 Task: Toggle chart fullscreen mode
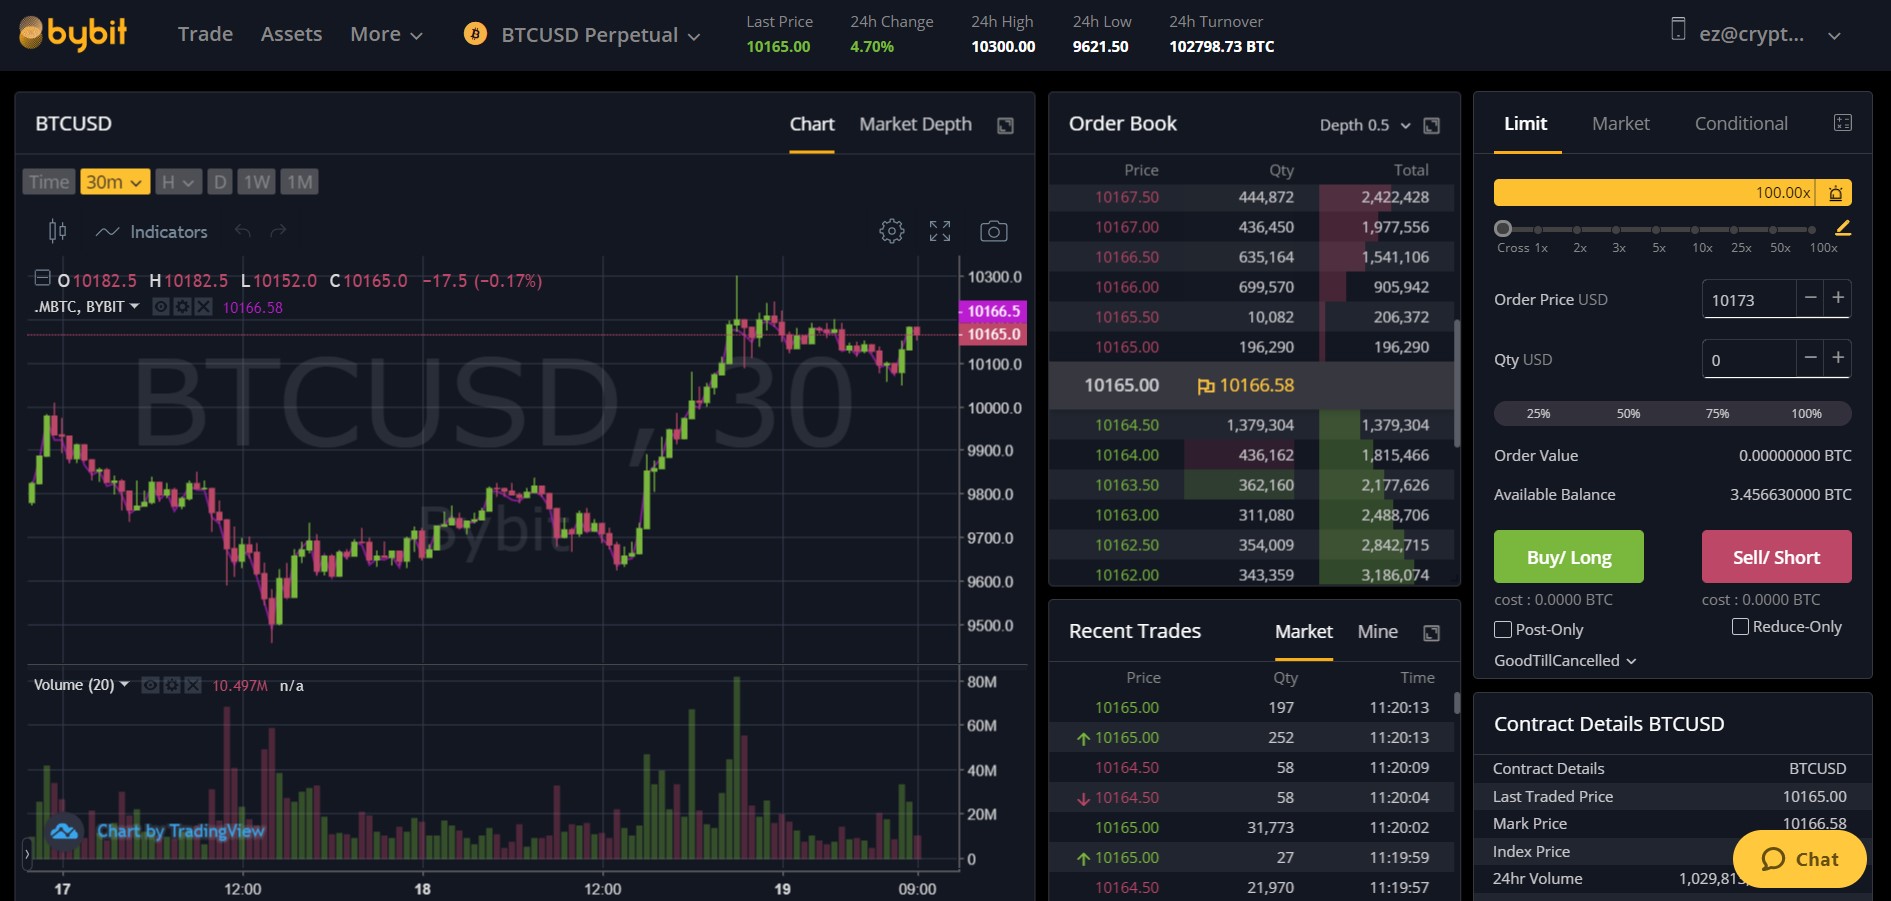pyautogui.click(x=940, y=231)
